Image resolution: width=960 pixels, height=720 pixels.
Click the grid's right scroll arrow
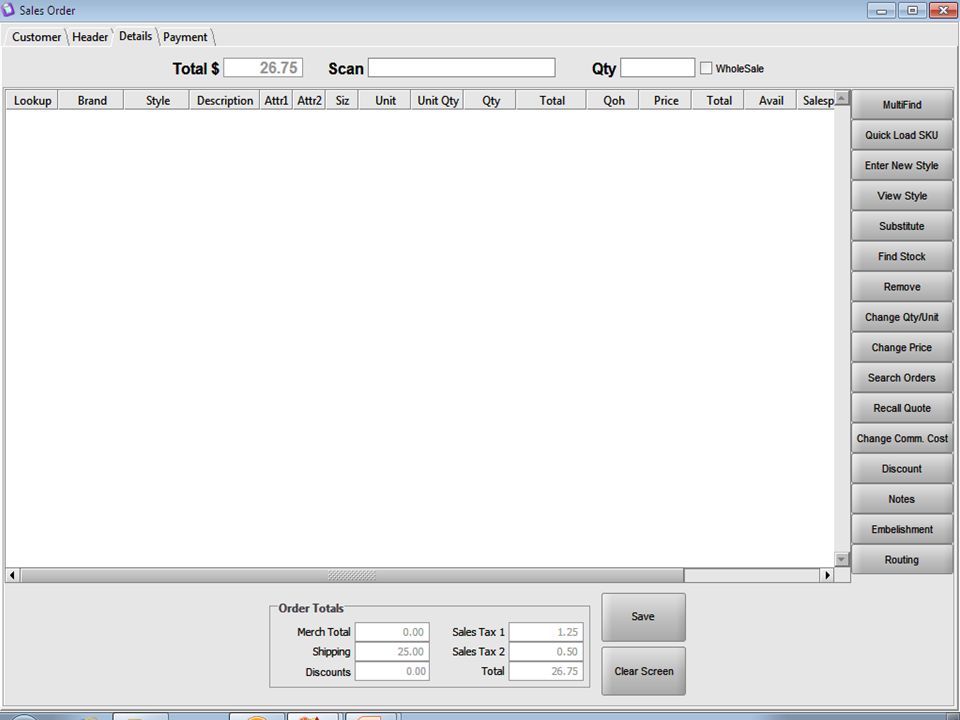pos(827,575)
